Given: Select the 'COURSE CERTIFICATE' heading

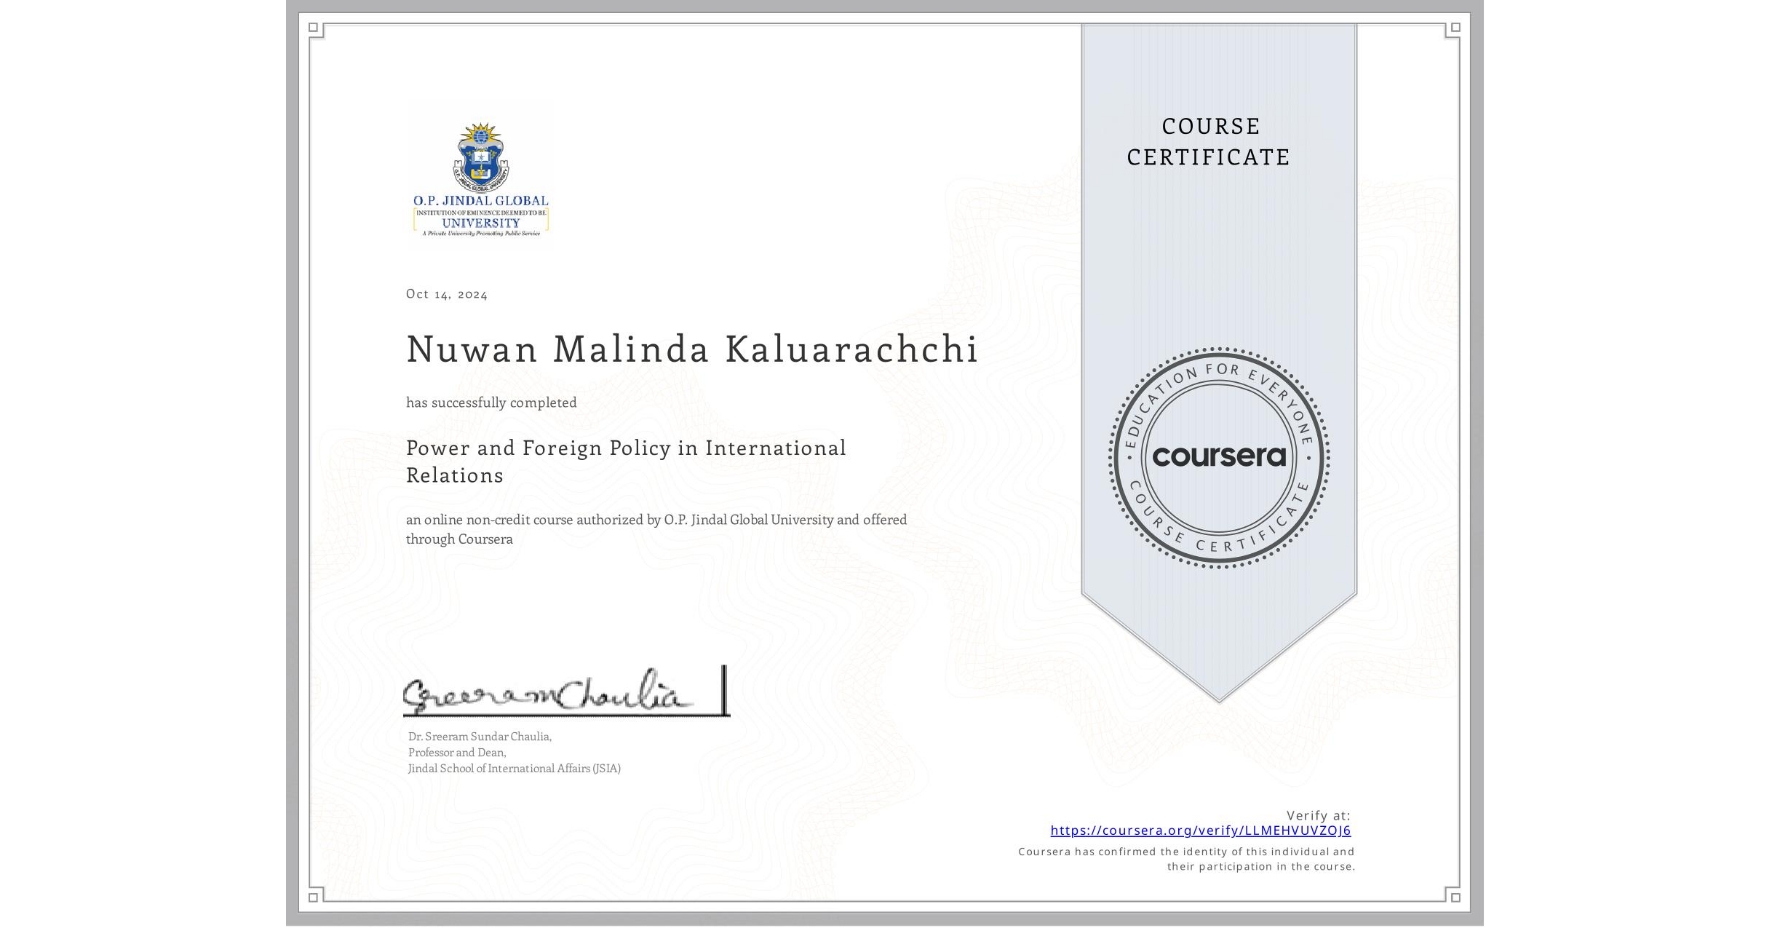Looking at the screenshot, I should tap(1205, 141).
